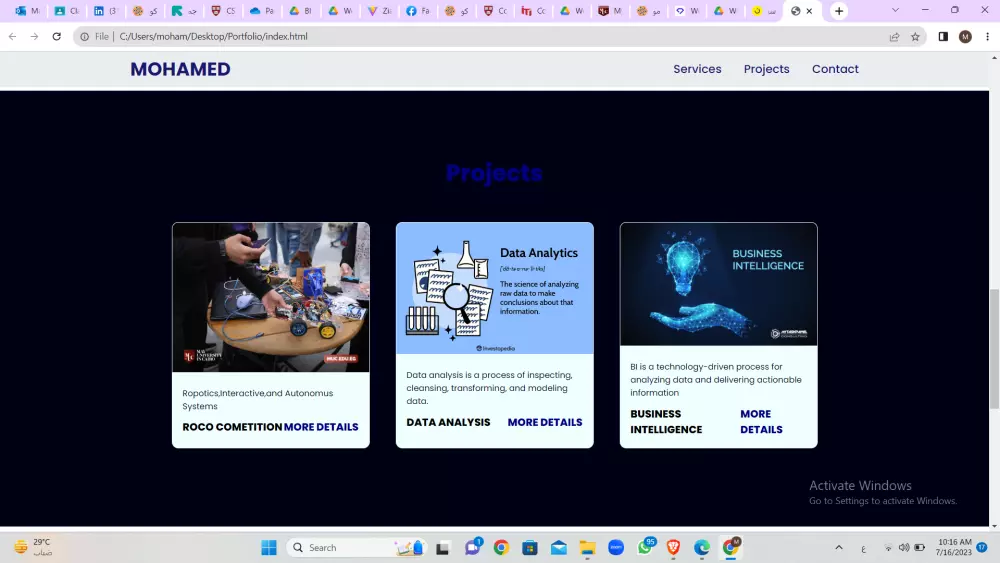Open Zoom from the taskbar

(616, 547)
